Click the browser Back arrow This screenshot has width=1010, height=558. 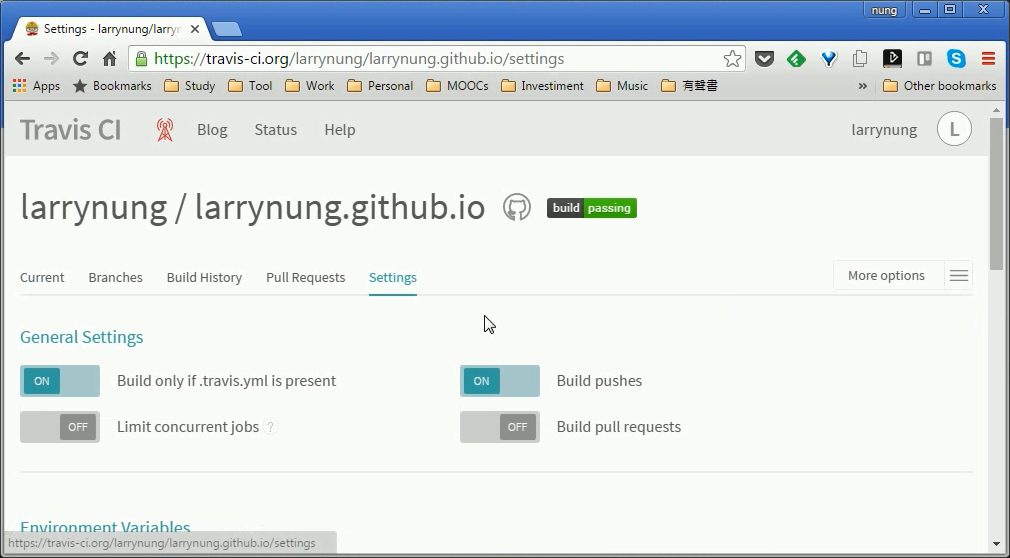[23, 59]
